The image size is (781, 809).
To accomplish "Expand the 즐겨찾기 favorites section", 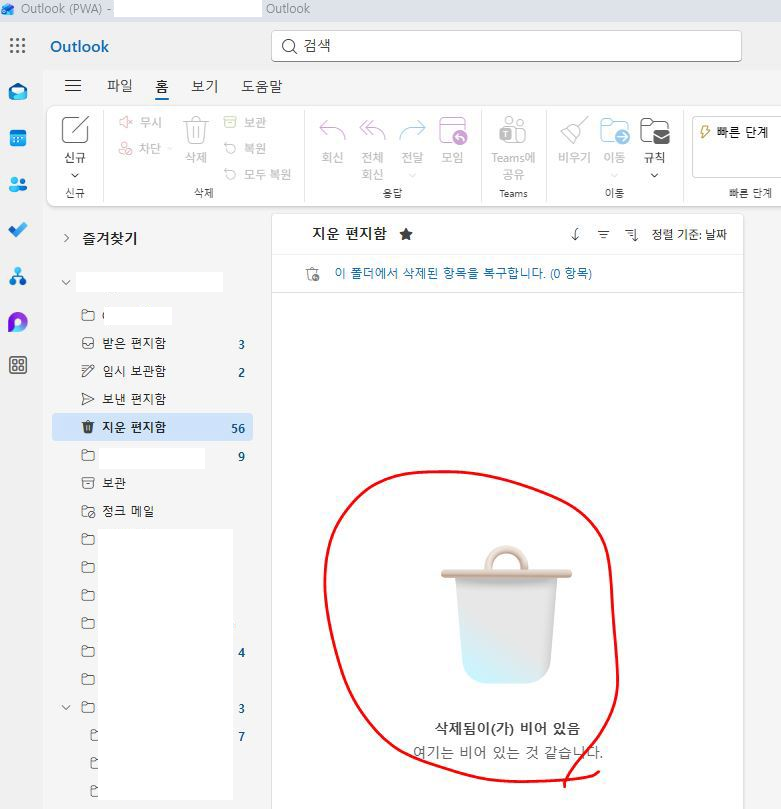I will click(x=66, y=238).
